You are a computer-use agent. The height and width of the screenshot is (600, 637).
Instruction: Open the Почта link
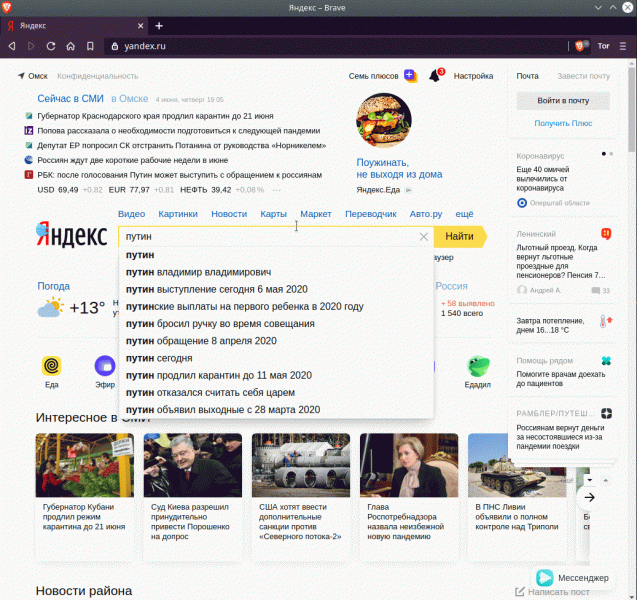click(527, 76)
